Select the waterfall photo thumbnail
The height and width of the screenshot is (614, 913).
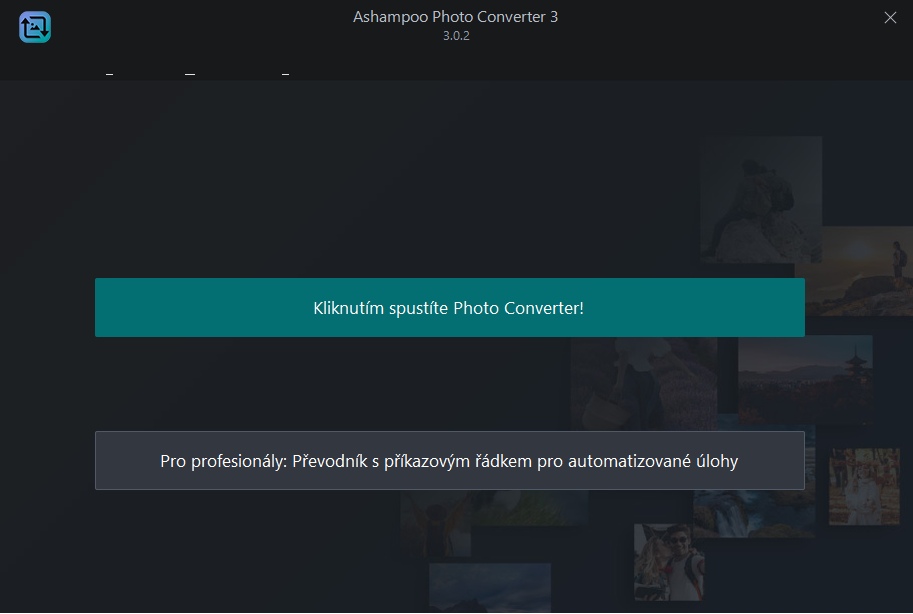click(754, 513)
